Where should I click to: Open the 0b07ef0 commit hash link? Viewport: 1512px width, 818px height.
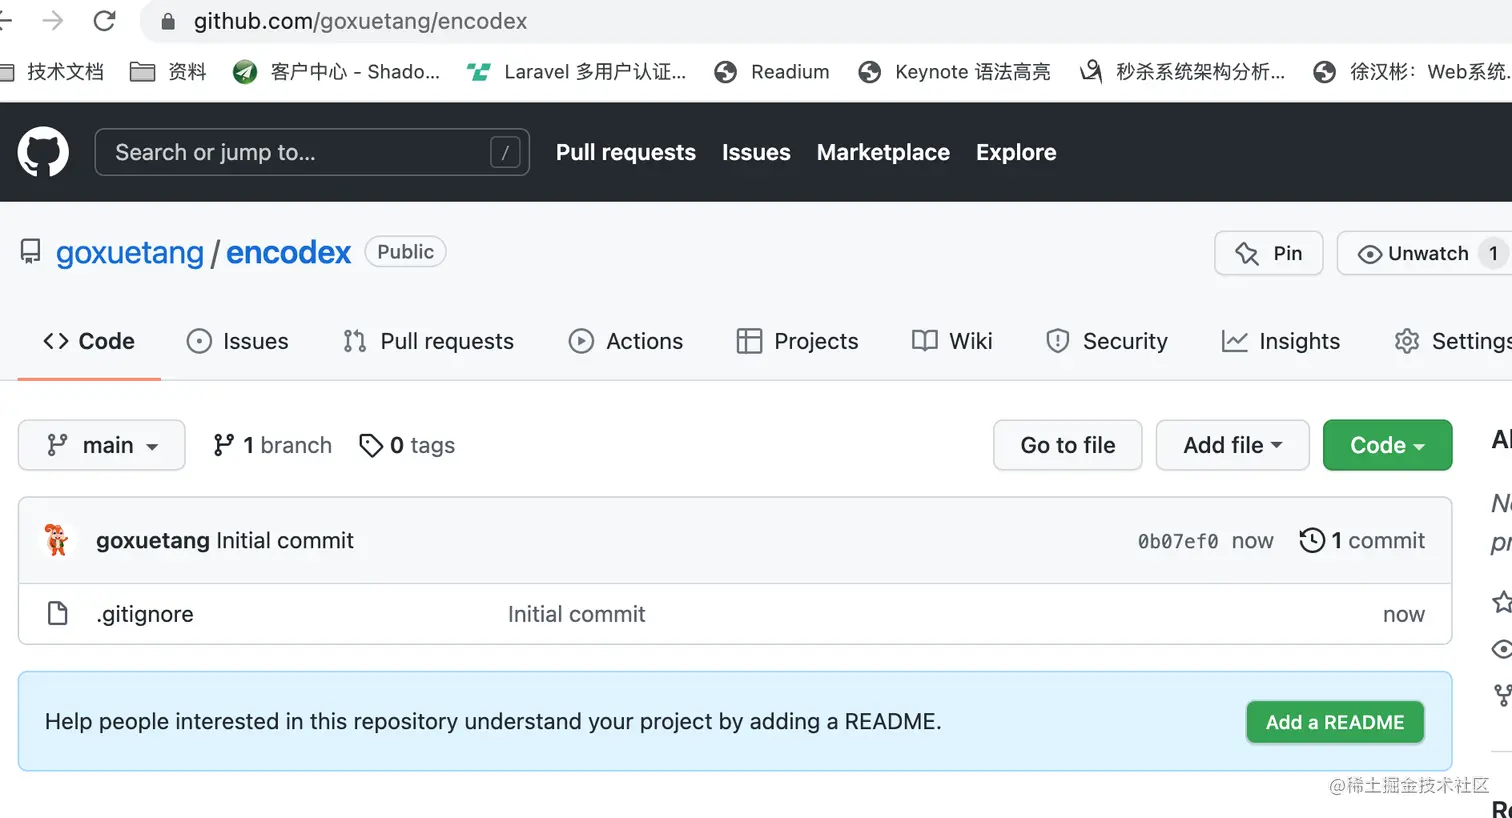point(1177,541)
